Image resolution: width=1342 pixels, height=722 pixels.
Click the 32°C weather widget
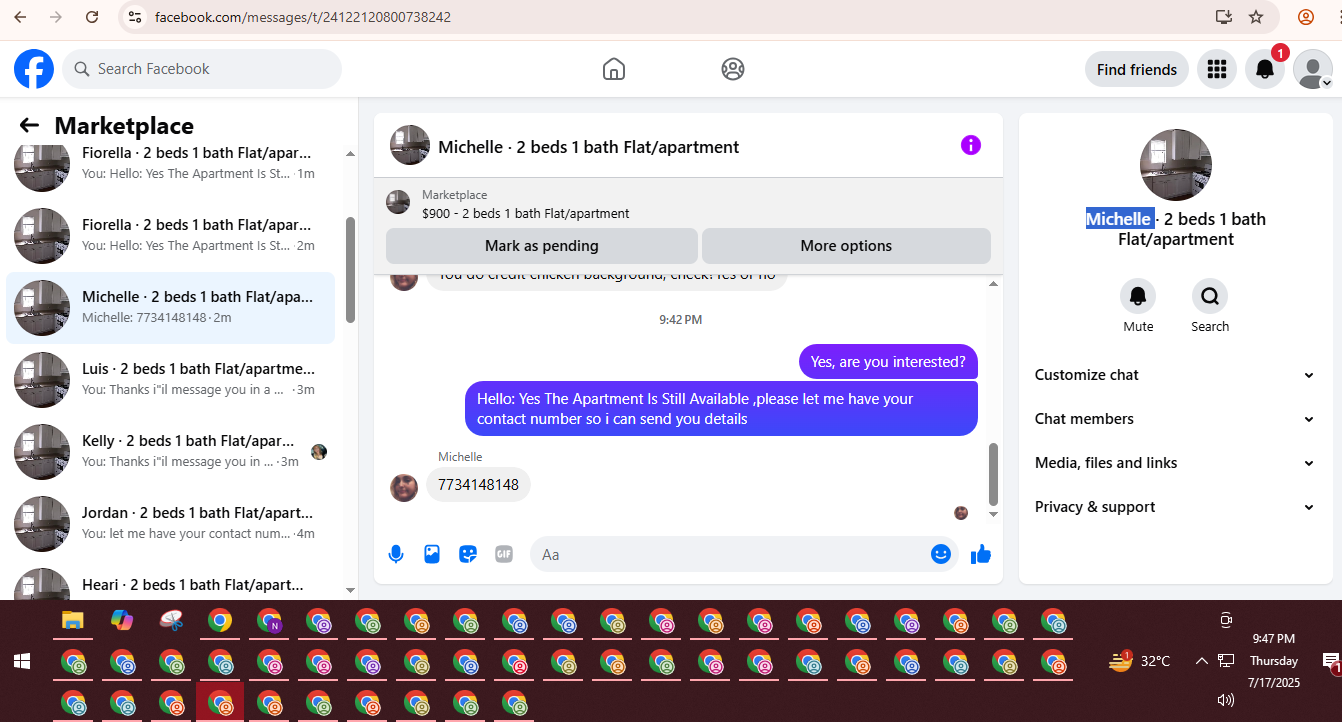(x=1139, y=661)
